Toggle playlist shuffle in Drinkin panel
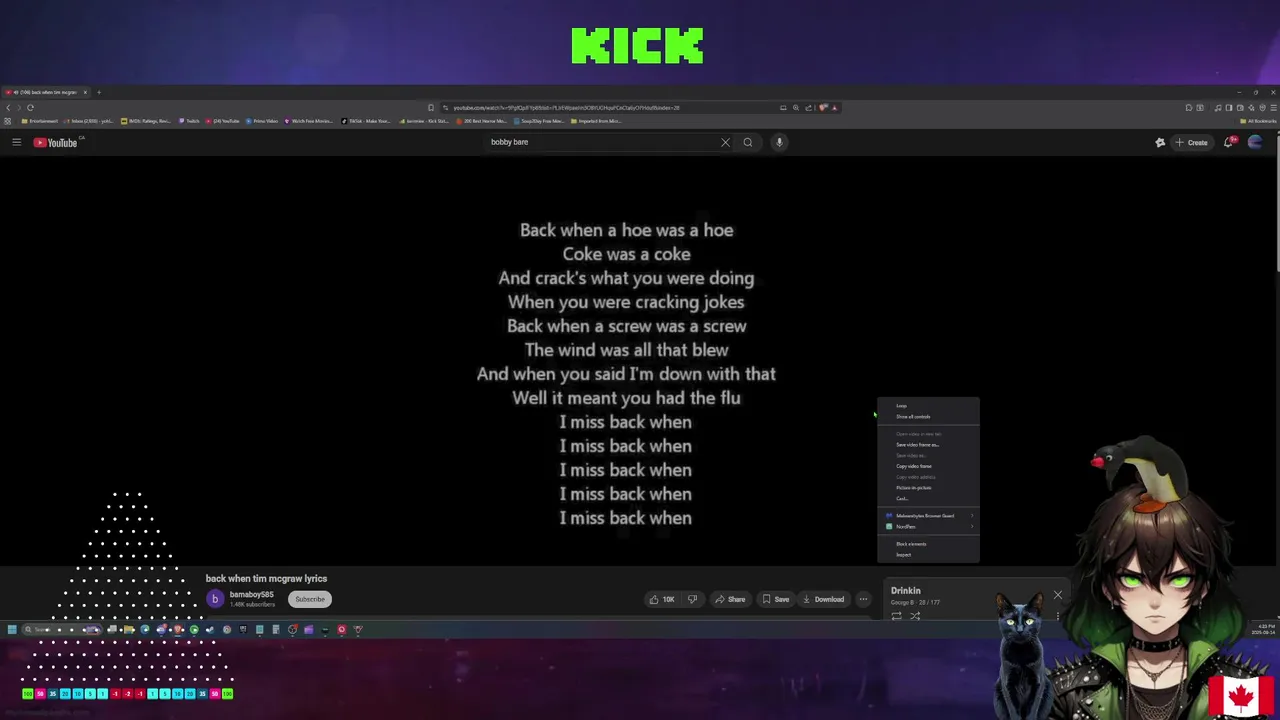The width and height of the screenshot is (1280, 720). click(x=914, y=616)
